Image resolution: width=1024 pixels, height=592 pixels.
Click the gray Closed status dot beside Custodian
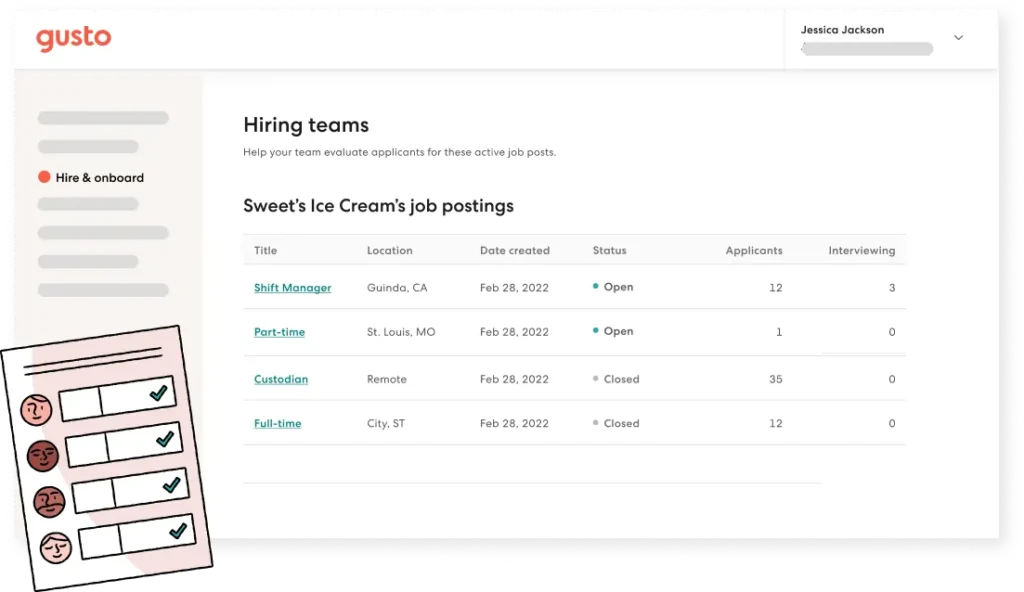pyautogui.click(x=594, y=379)
